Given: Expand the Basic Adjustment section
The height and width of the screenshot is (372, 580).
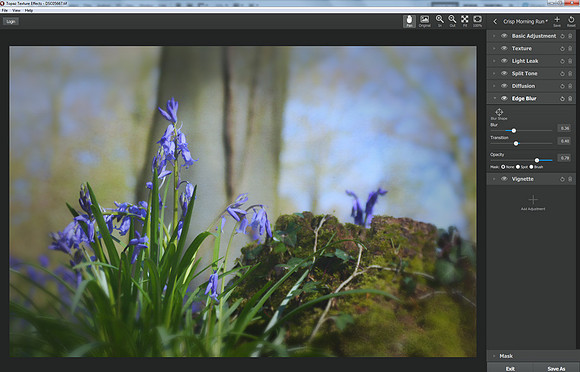Looking at the screenshot, I should click(x=495, y=36).
